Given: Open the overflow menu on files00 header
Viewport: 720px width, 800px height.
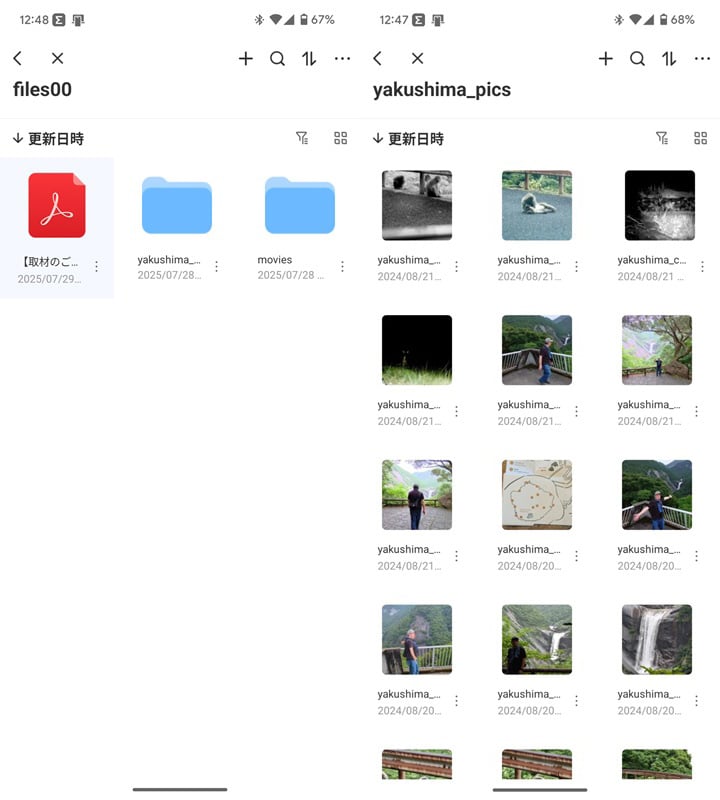Looking at the screenshot, I should 342,59.
